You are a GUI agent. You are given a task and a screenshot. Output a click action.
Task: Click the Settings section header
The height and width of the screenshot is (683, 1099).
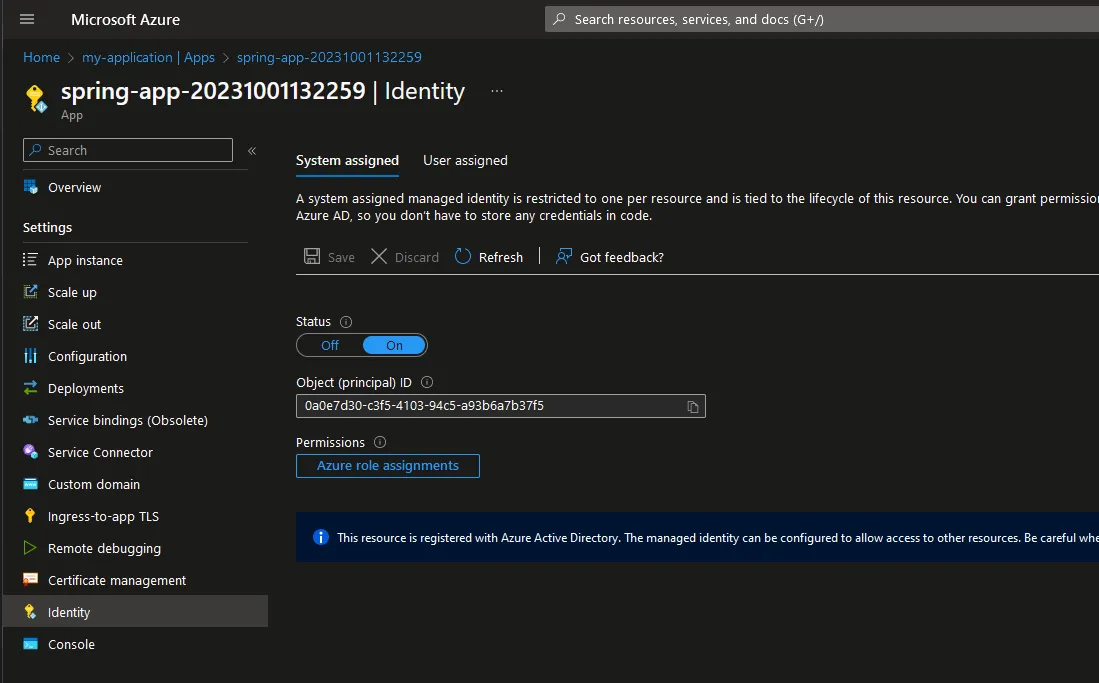pos(48,227)
